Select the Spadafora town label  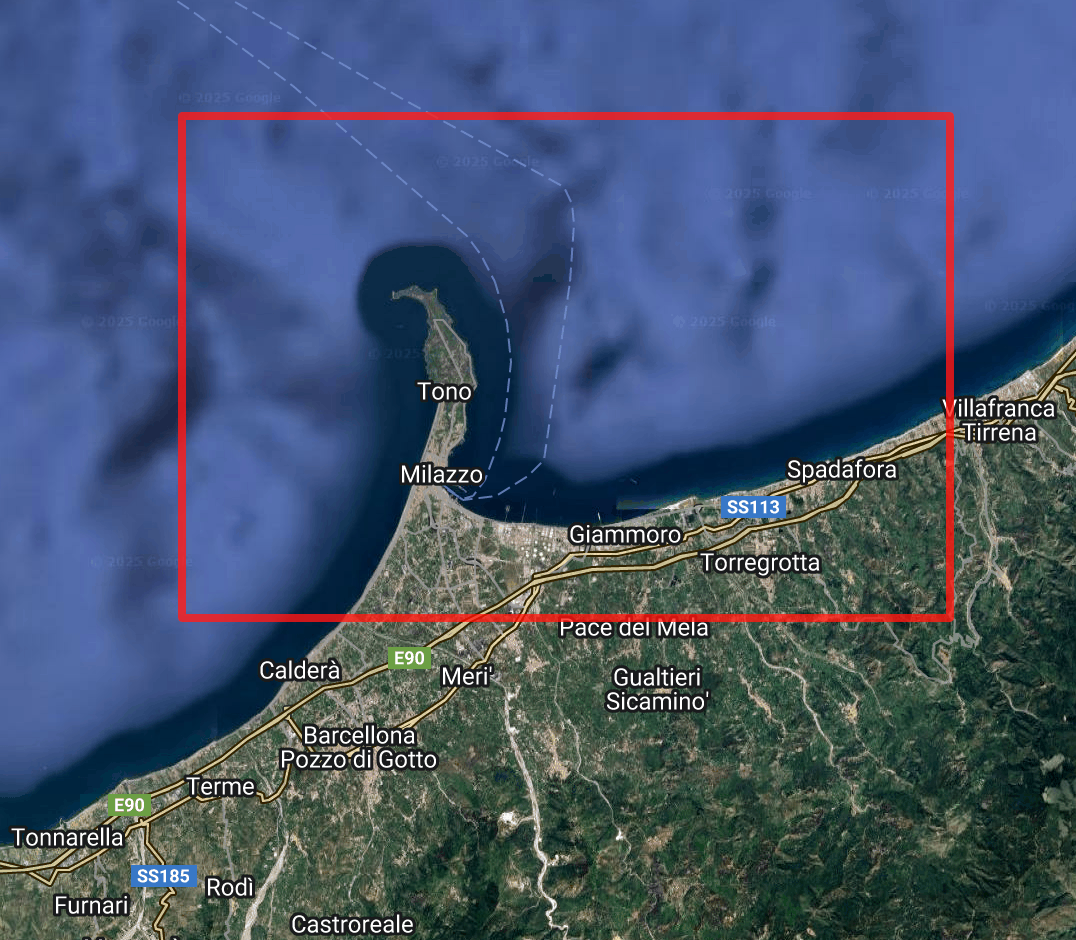pyautogui.click(x=842, y=469)
